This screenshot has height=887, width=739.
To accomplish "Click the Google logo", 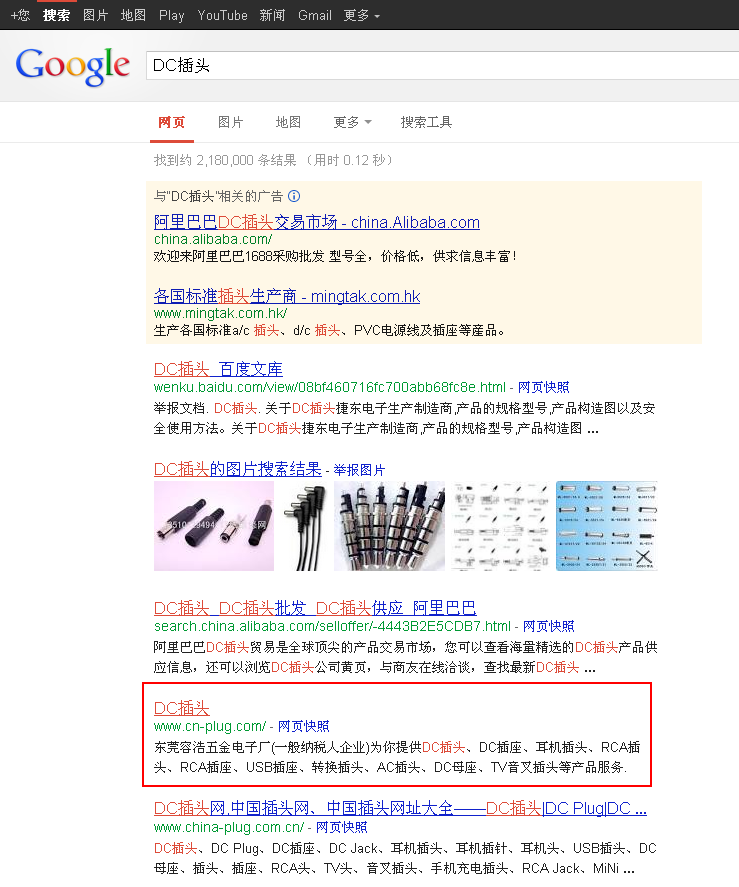I will pos(73,66).
